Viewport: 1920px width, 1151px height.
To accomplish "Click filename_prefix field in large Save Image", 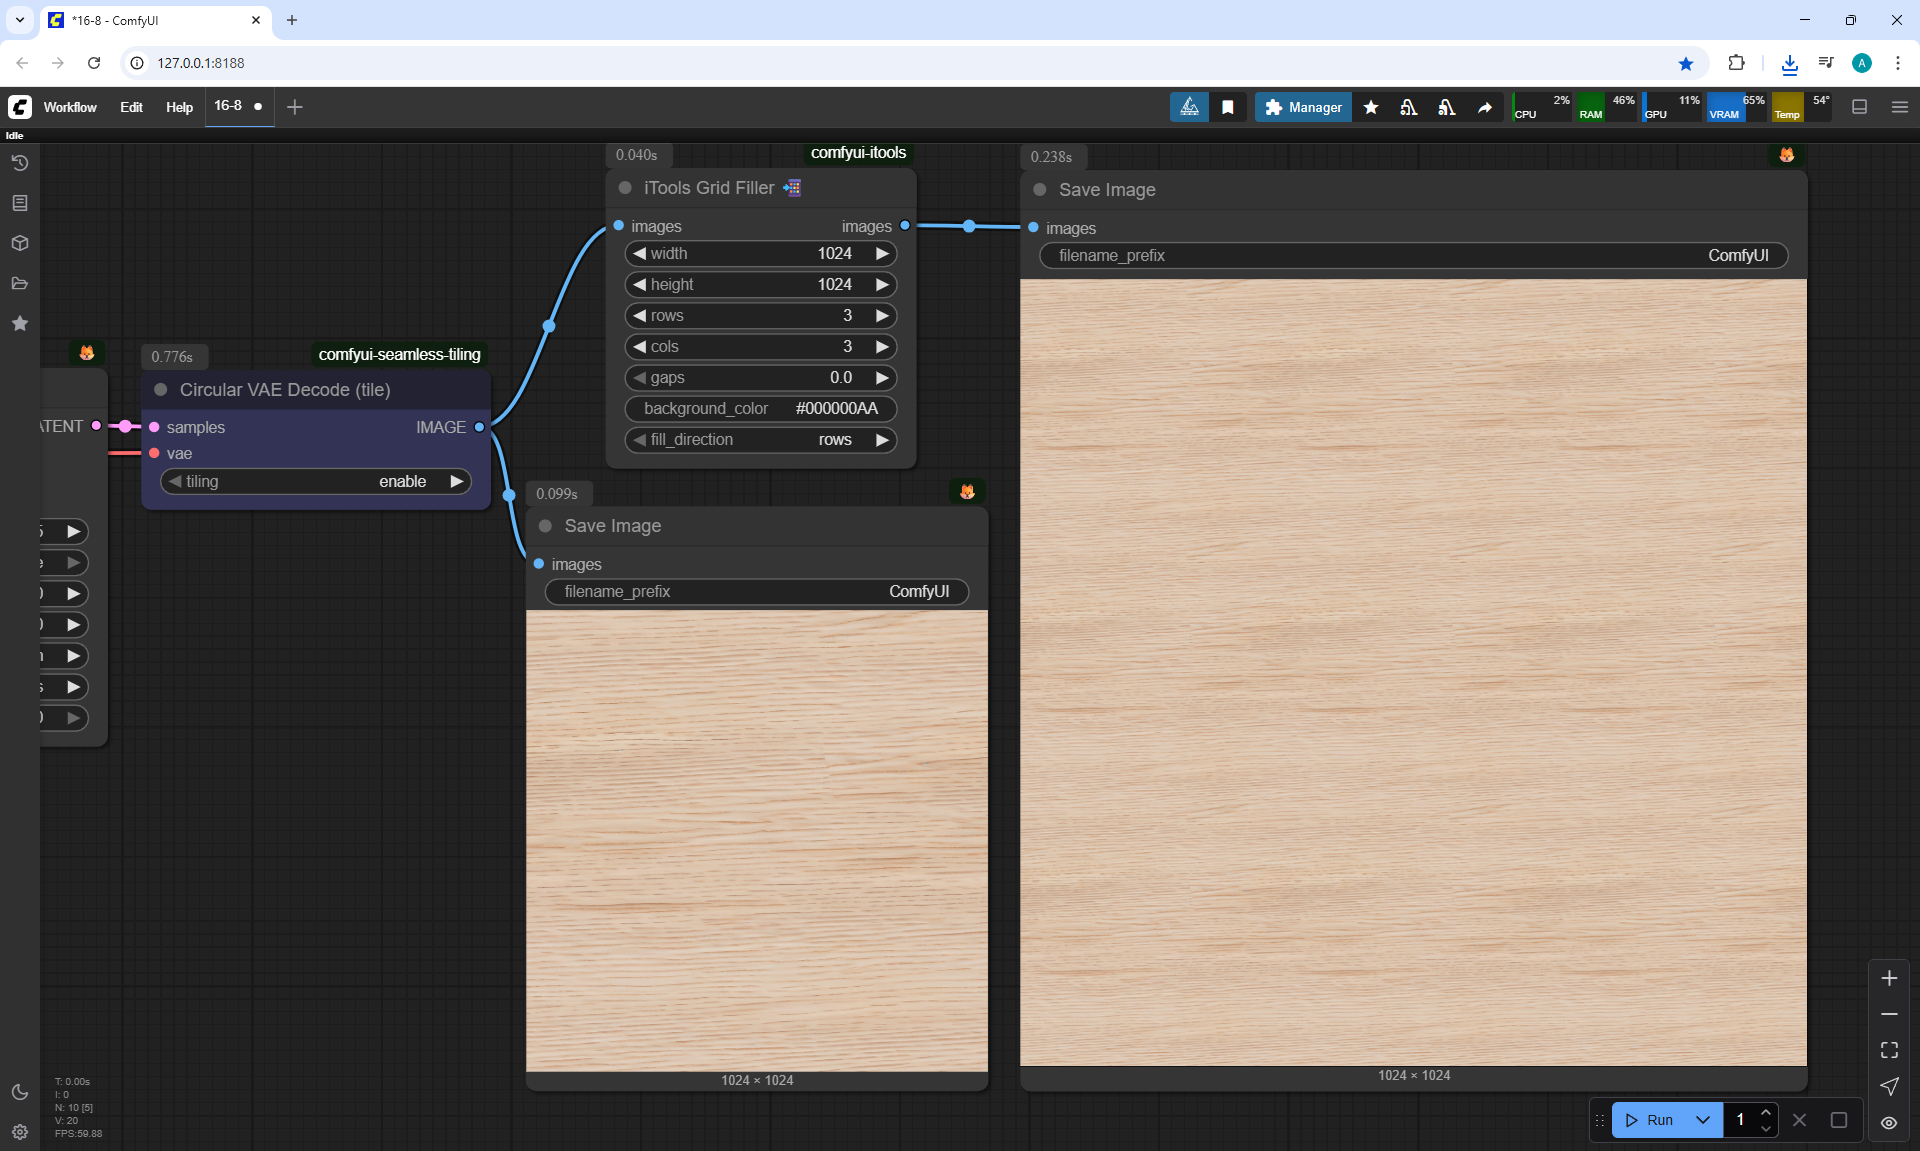I will click(x=1412, y=256).
